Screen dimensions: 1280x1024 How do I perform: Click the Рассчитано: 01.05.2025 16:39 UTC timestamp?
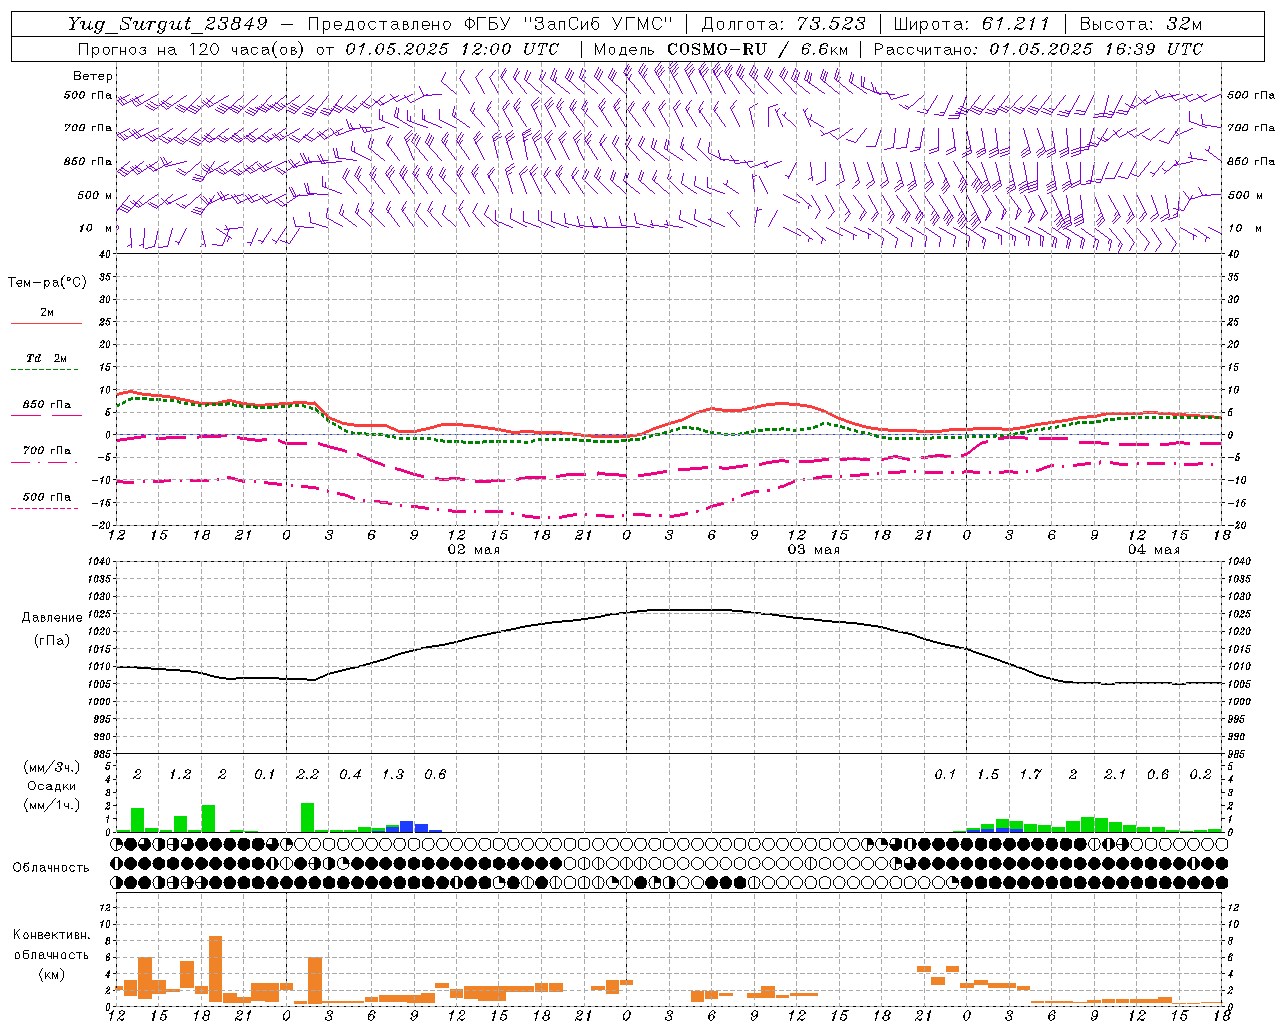1038,49
